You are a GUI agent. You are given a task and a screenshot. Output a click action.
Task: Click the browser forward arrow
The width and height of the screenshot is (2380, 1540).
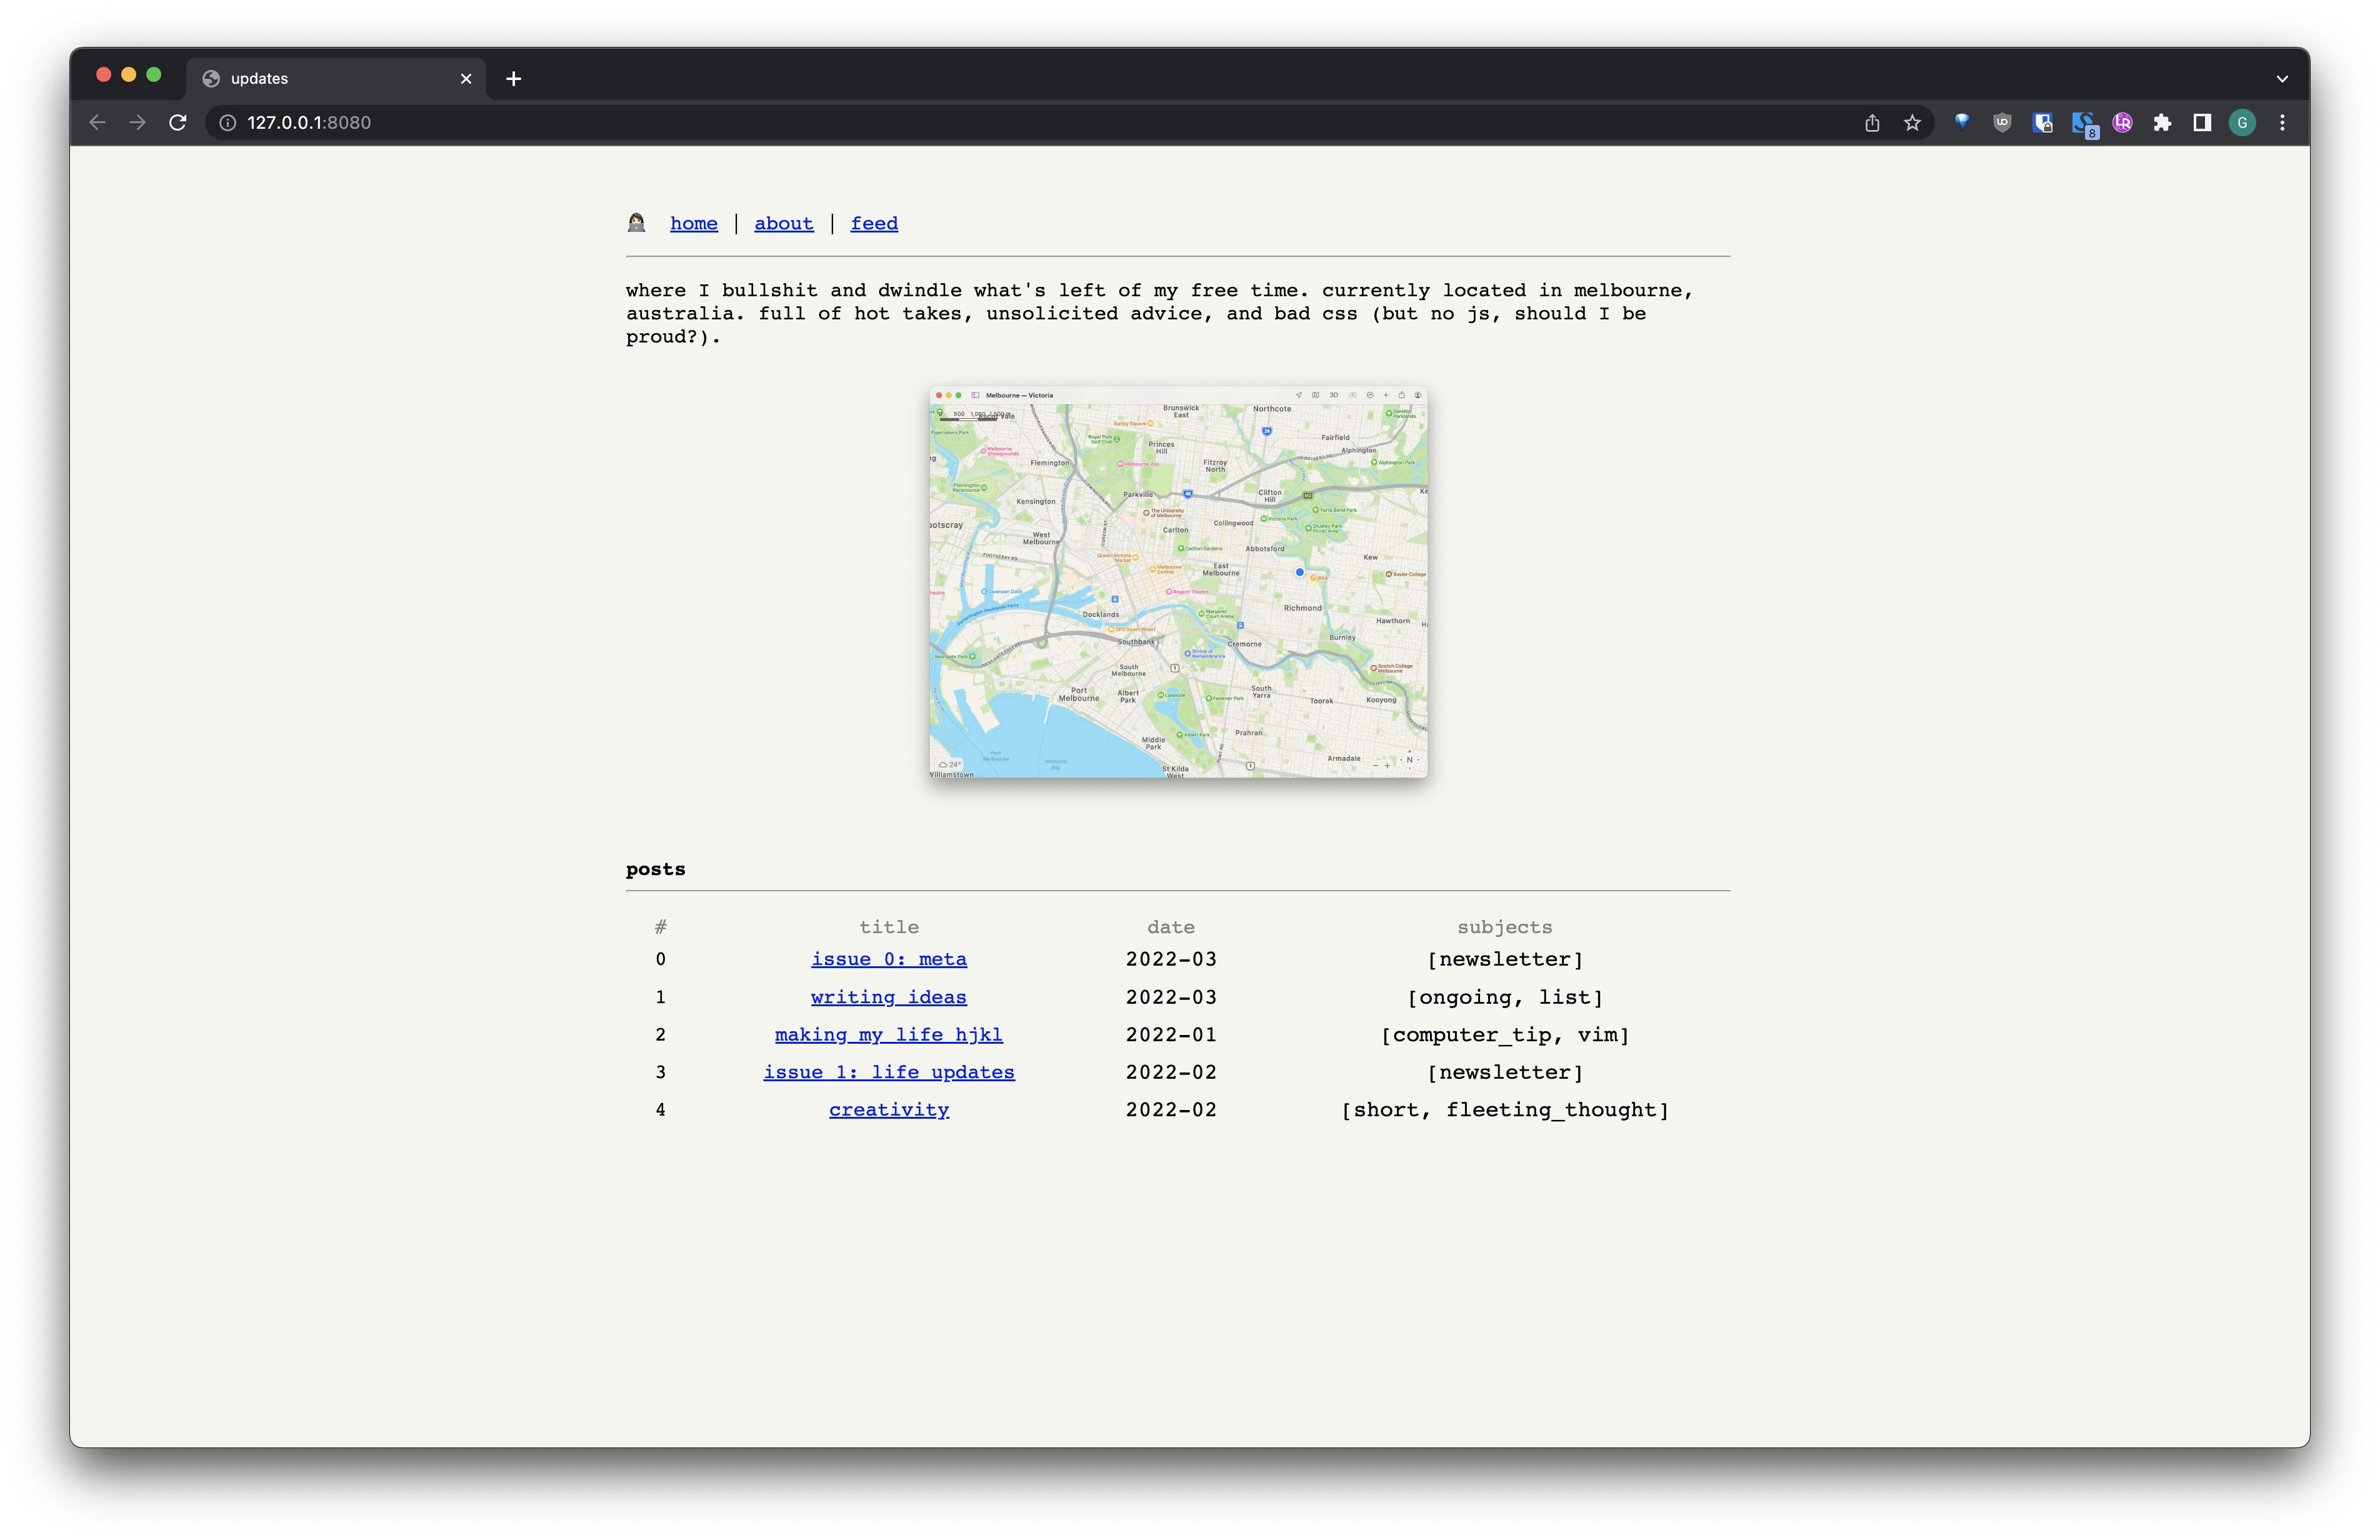pyautogui.click(x=138, y=122)
